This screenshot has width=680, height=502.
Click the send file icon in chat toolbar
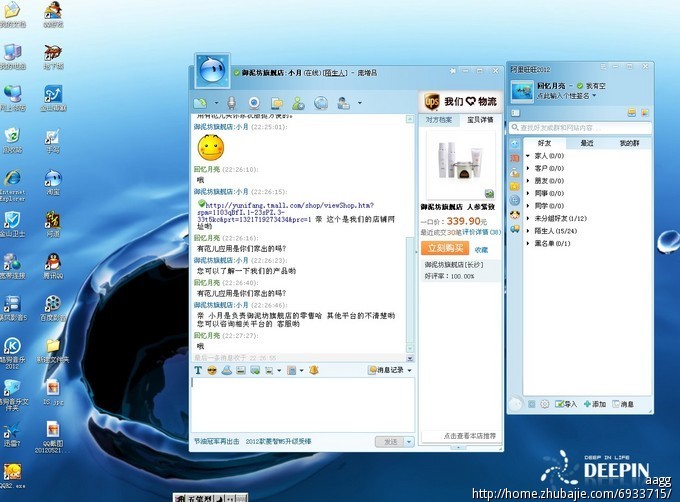pyautogui.click(x=200, y=103)
